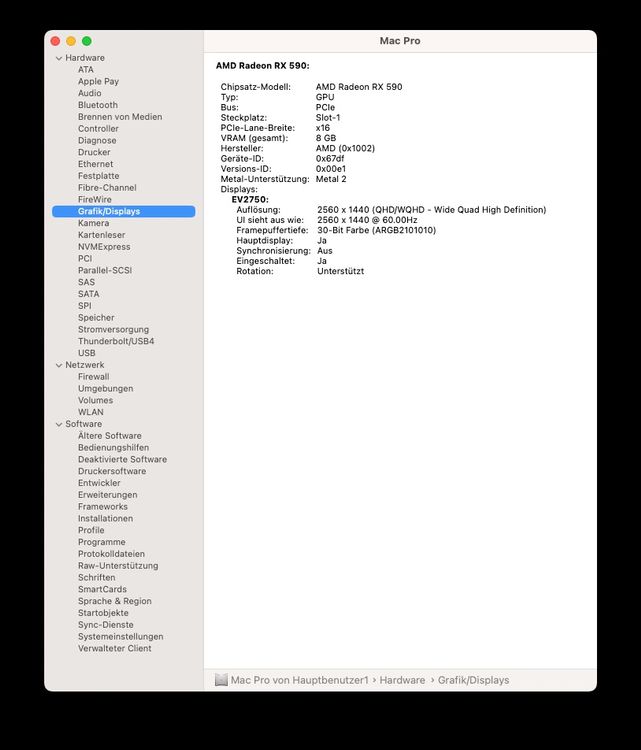Select the highlighted Grafik/Displays item

click(123, 211)
